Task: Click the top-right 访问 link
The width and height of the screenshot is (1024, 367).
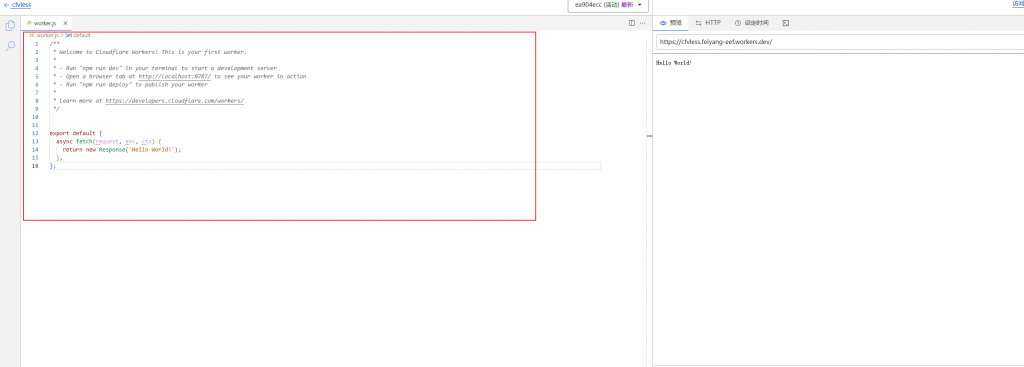Action: click(1017, 4)
